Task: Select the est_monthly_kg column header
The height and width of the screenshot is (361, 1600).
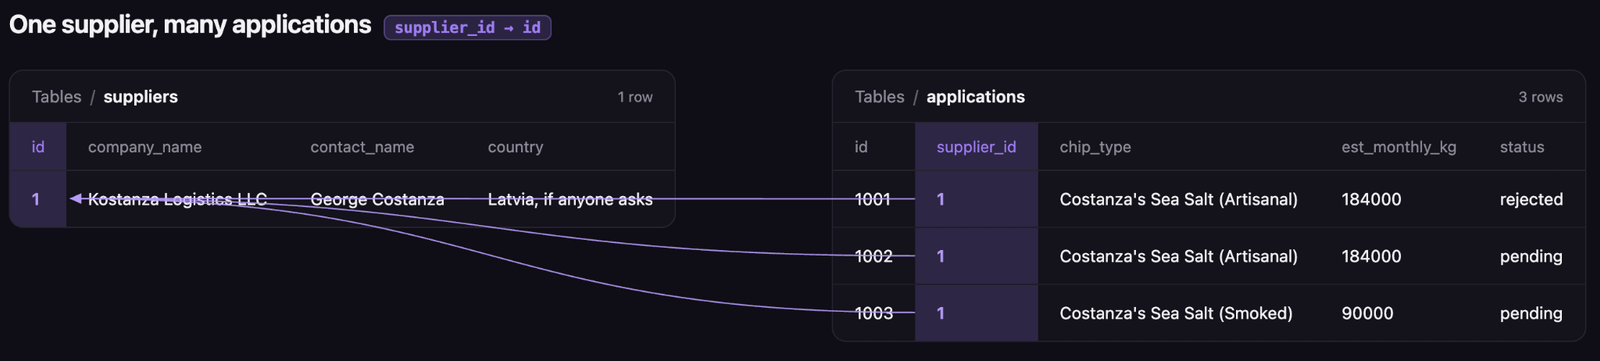Action: (1399, 147)
